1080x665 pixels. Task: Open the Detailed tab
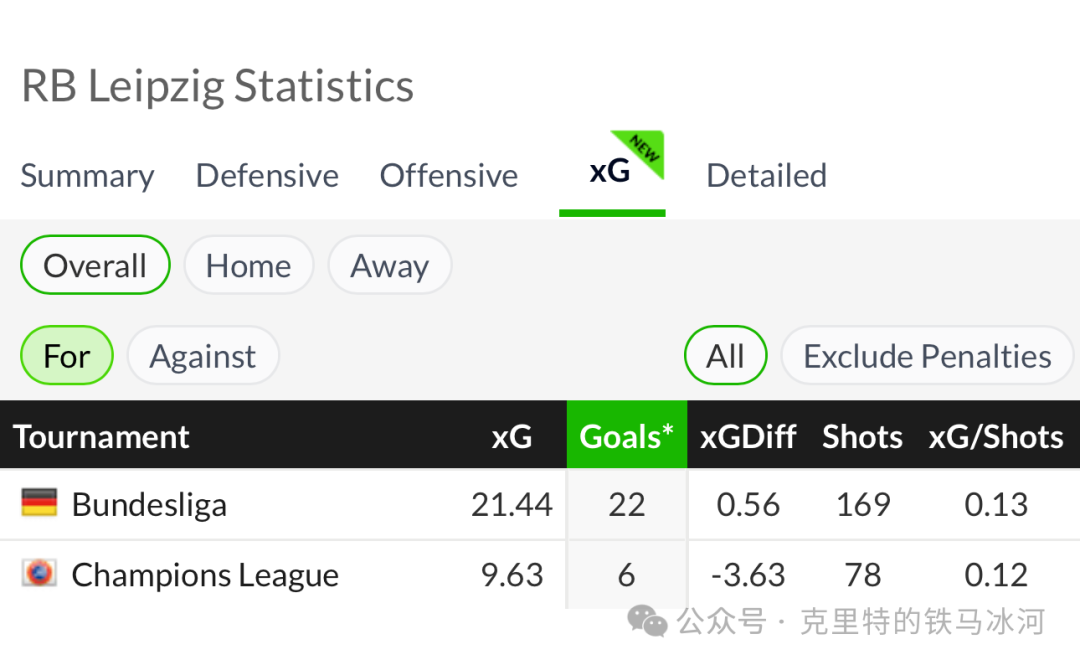pos(767,176)
